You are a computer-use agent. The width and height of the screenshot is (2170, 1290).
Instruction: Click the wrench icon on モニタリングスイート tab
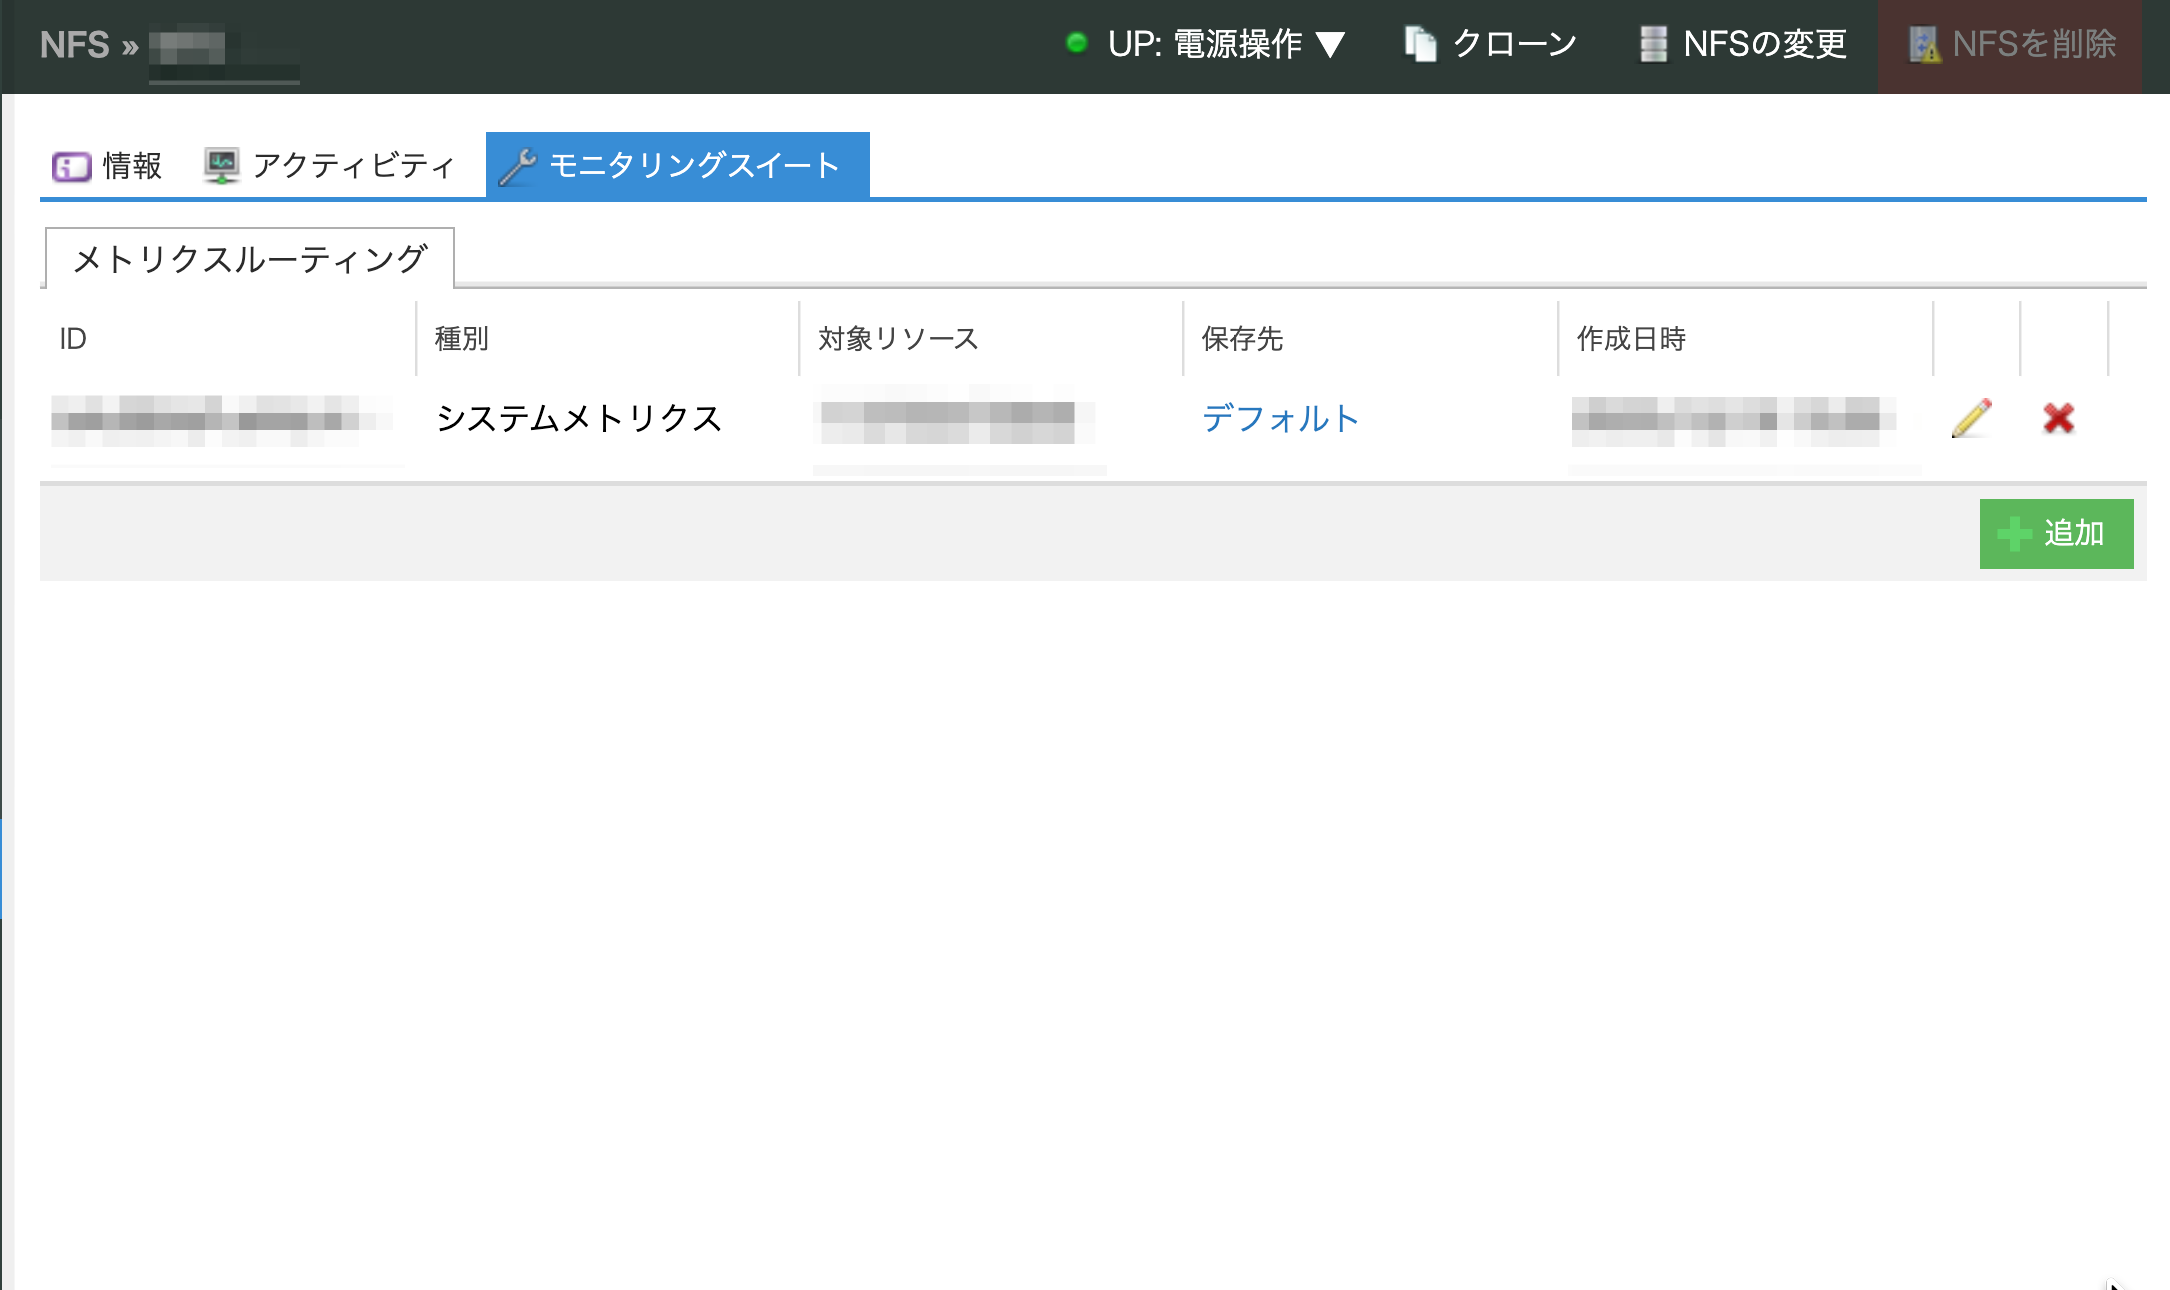518,166
